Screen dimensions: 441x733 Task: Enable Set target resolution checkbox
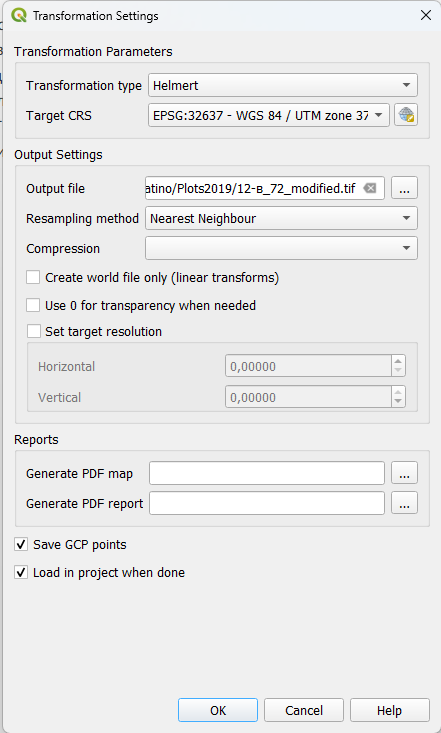point(34,331)
